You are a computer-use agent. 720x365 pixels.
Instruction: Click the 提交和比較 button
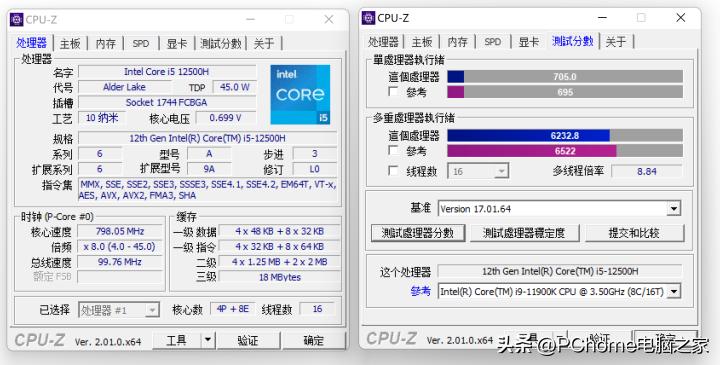point(634,233)
